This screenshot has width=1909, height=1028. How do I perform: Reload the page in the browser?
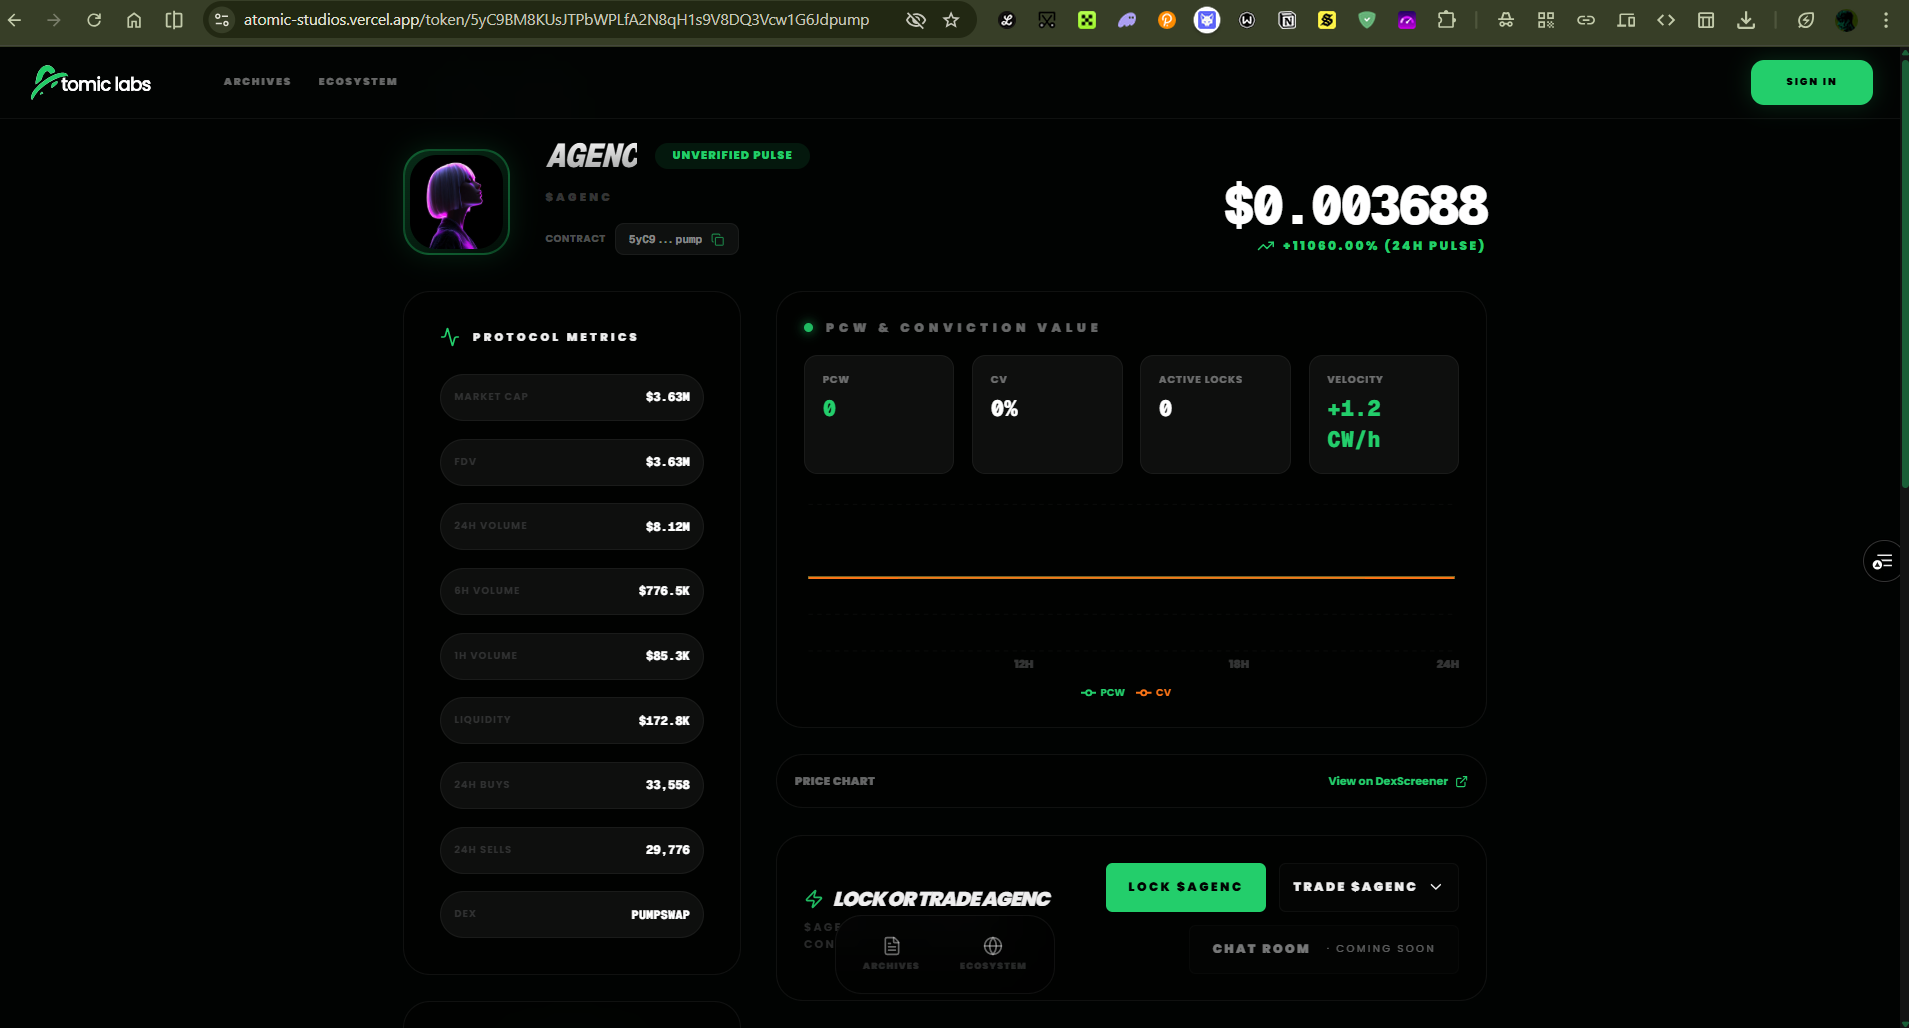(x=94, y=20)
